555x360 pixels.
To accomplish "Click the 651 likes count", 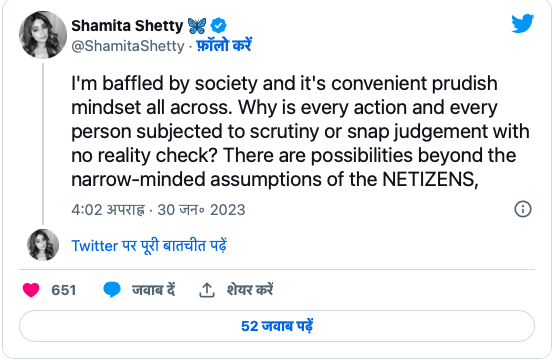I will click(x=64, y=290).
